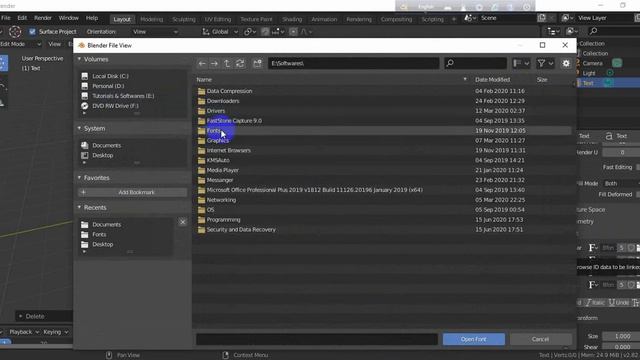This screenshot has width=640, height=360.
Task: Select Light in the outliner
Action: pos(589,73)
